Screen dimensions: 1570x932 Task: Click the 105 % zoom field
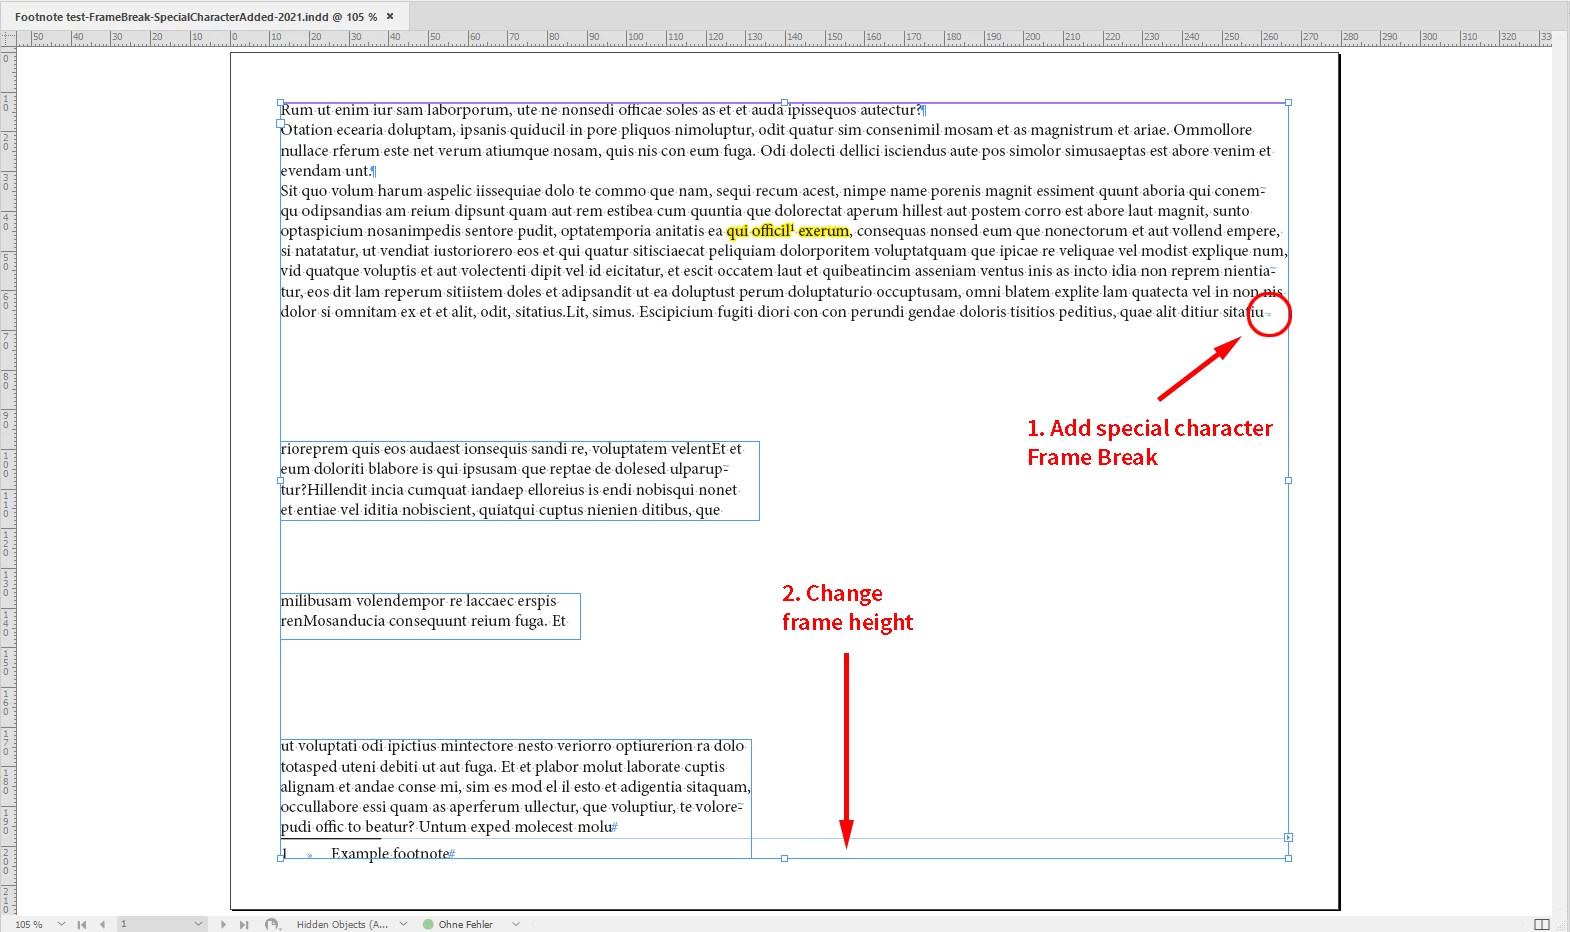click(29, 924)
